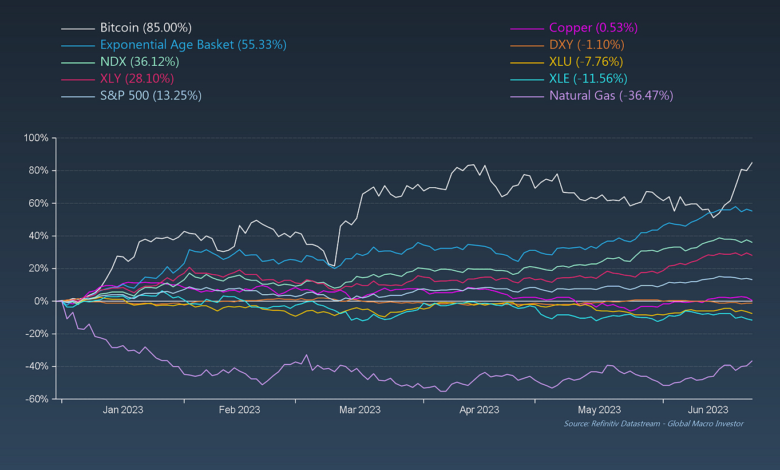Click the Apr 2023 x-axis label
The image size is (780, 470).
(479, 410)
